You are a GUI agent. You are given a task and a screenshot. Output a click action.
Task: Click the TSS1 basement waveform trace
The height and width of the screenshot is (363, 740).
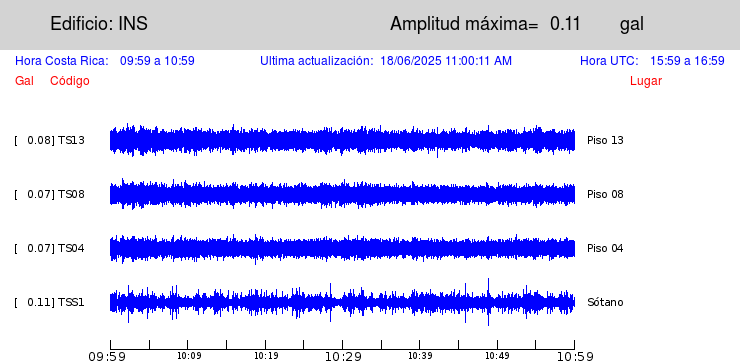point(342,302)
